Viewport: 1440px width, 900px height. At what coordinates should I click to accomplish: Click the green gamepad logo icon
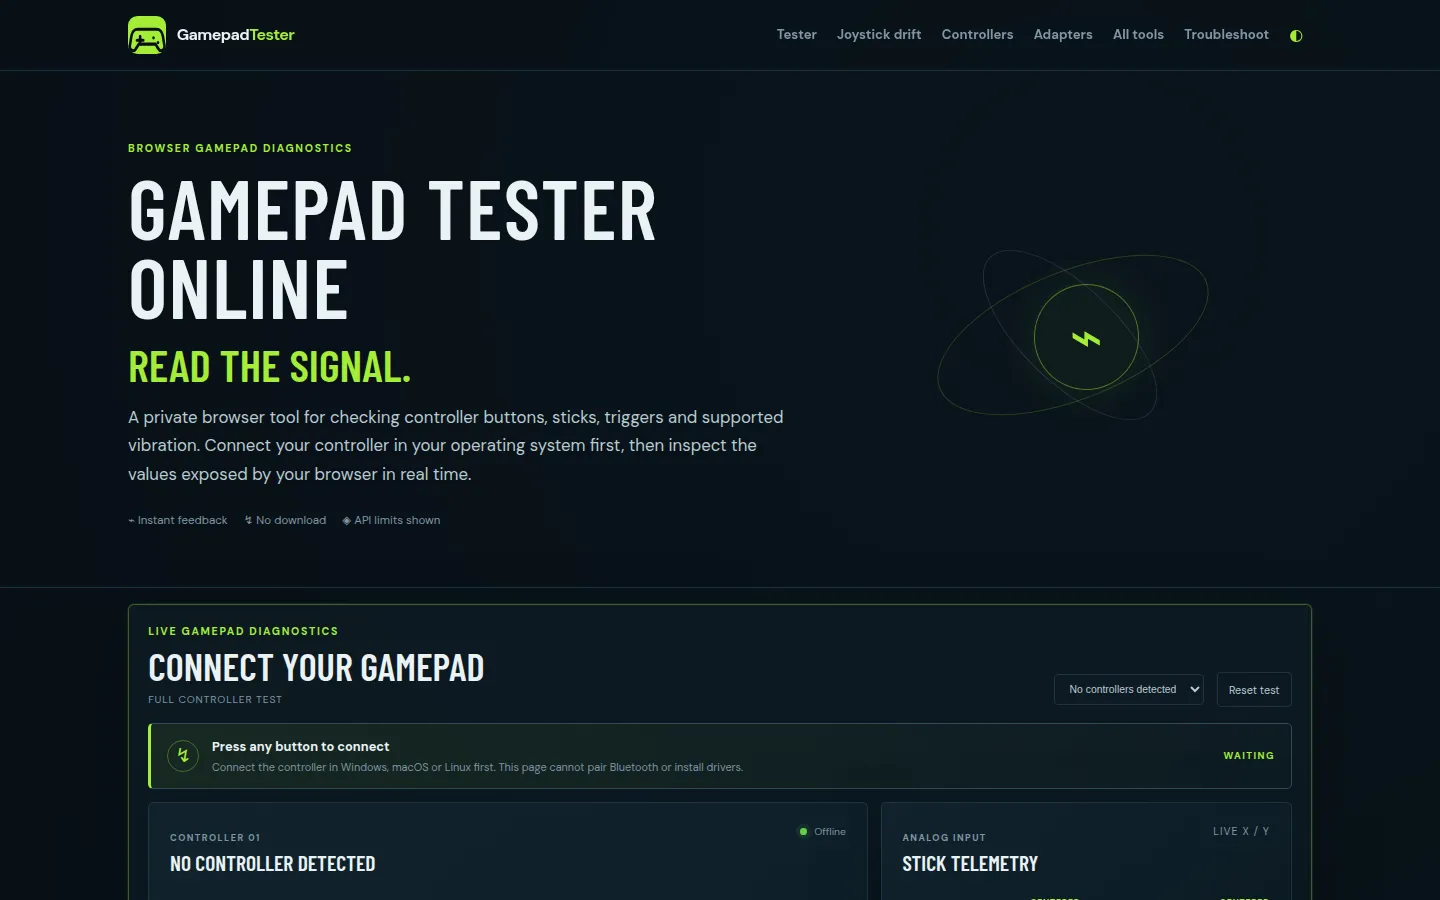[147, 35]
